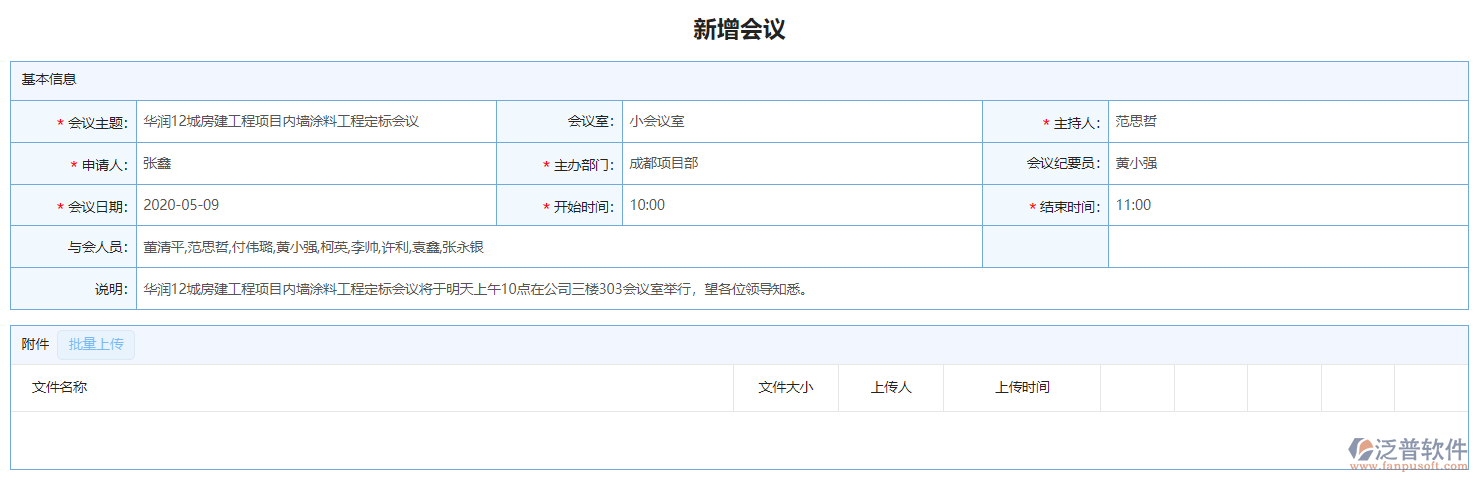Click the 新增会议 page title
Viewport: 1478px width, 482px height.
(x=739, y=29)
